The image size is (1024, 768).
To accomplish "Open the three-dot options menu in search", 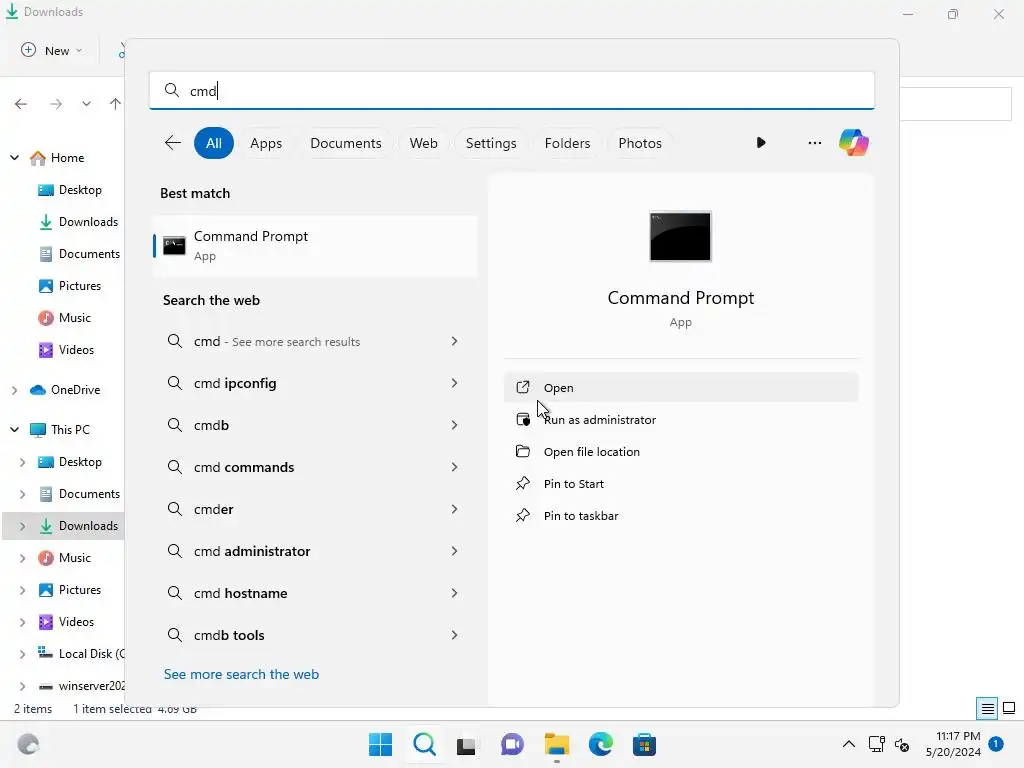I will tap(814, 142).
